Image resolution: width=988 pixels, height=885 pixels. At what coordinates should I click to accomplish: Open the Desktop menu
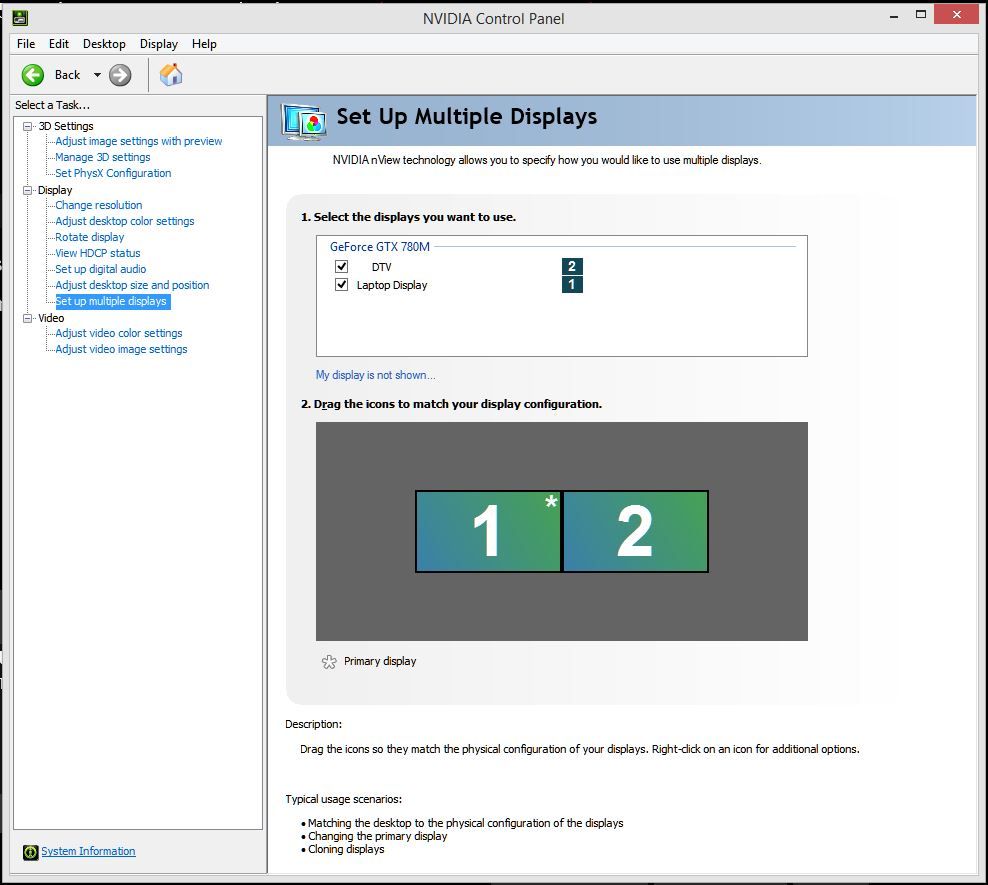[104, 43]
